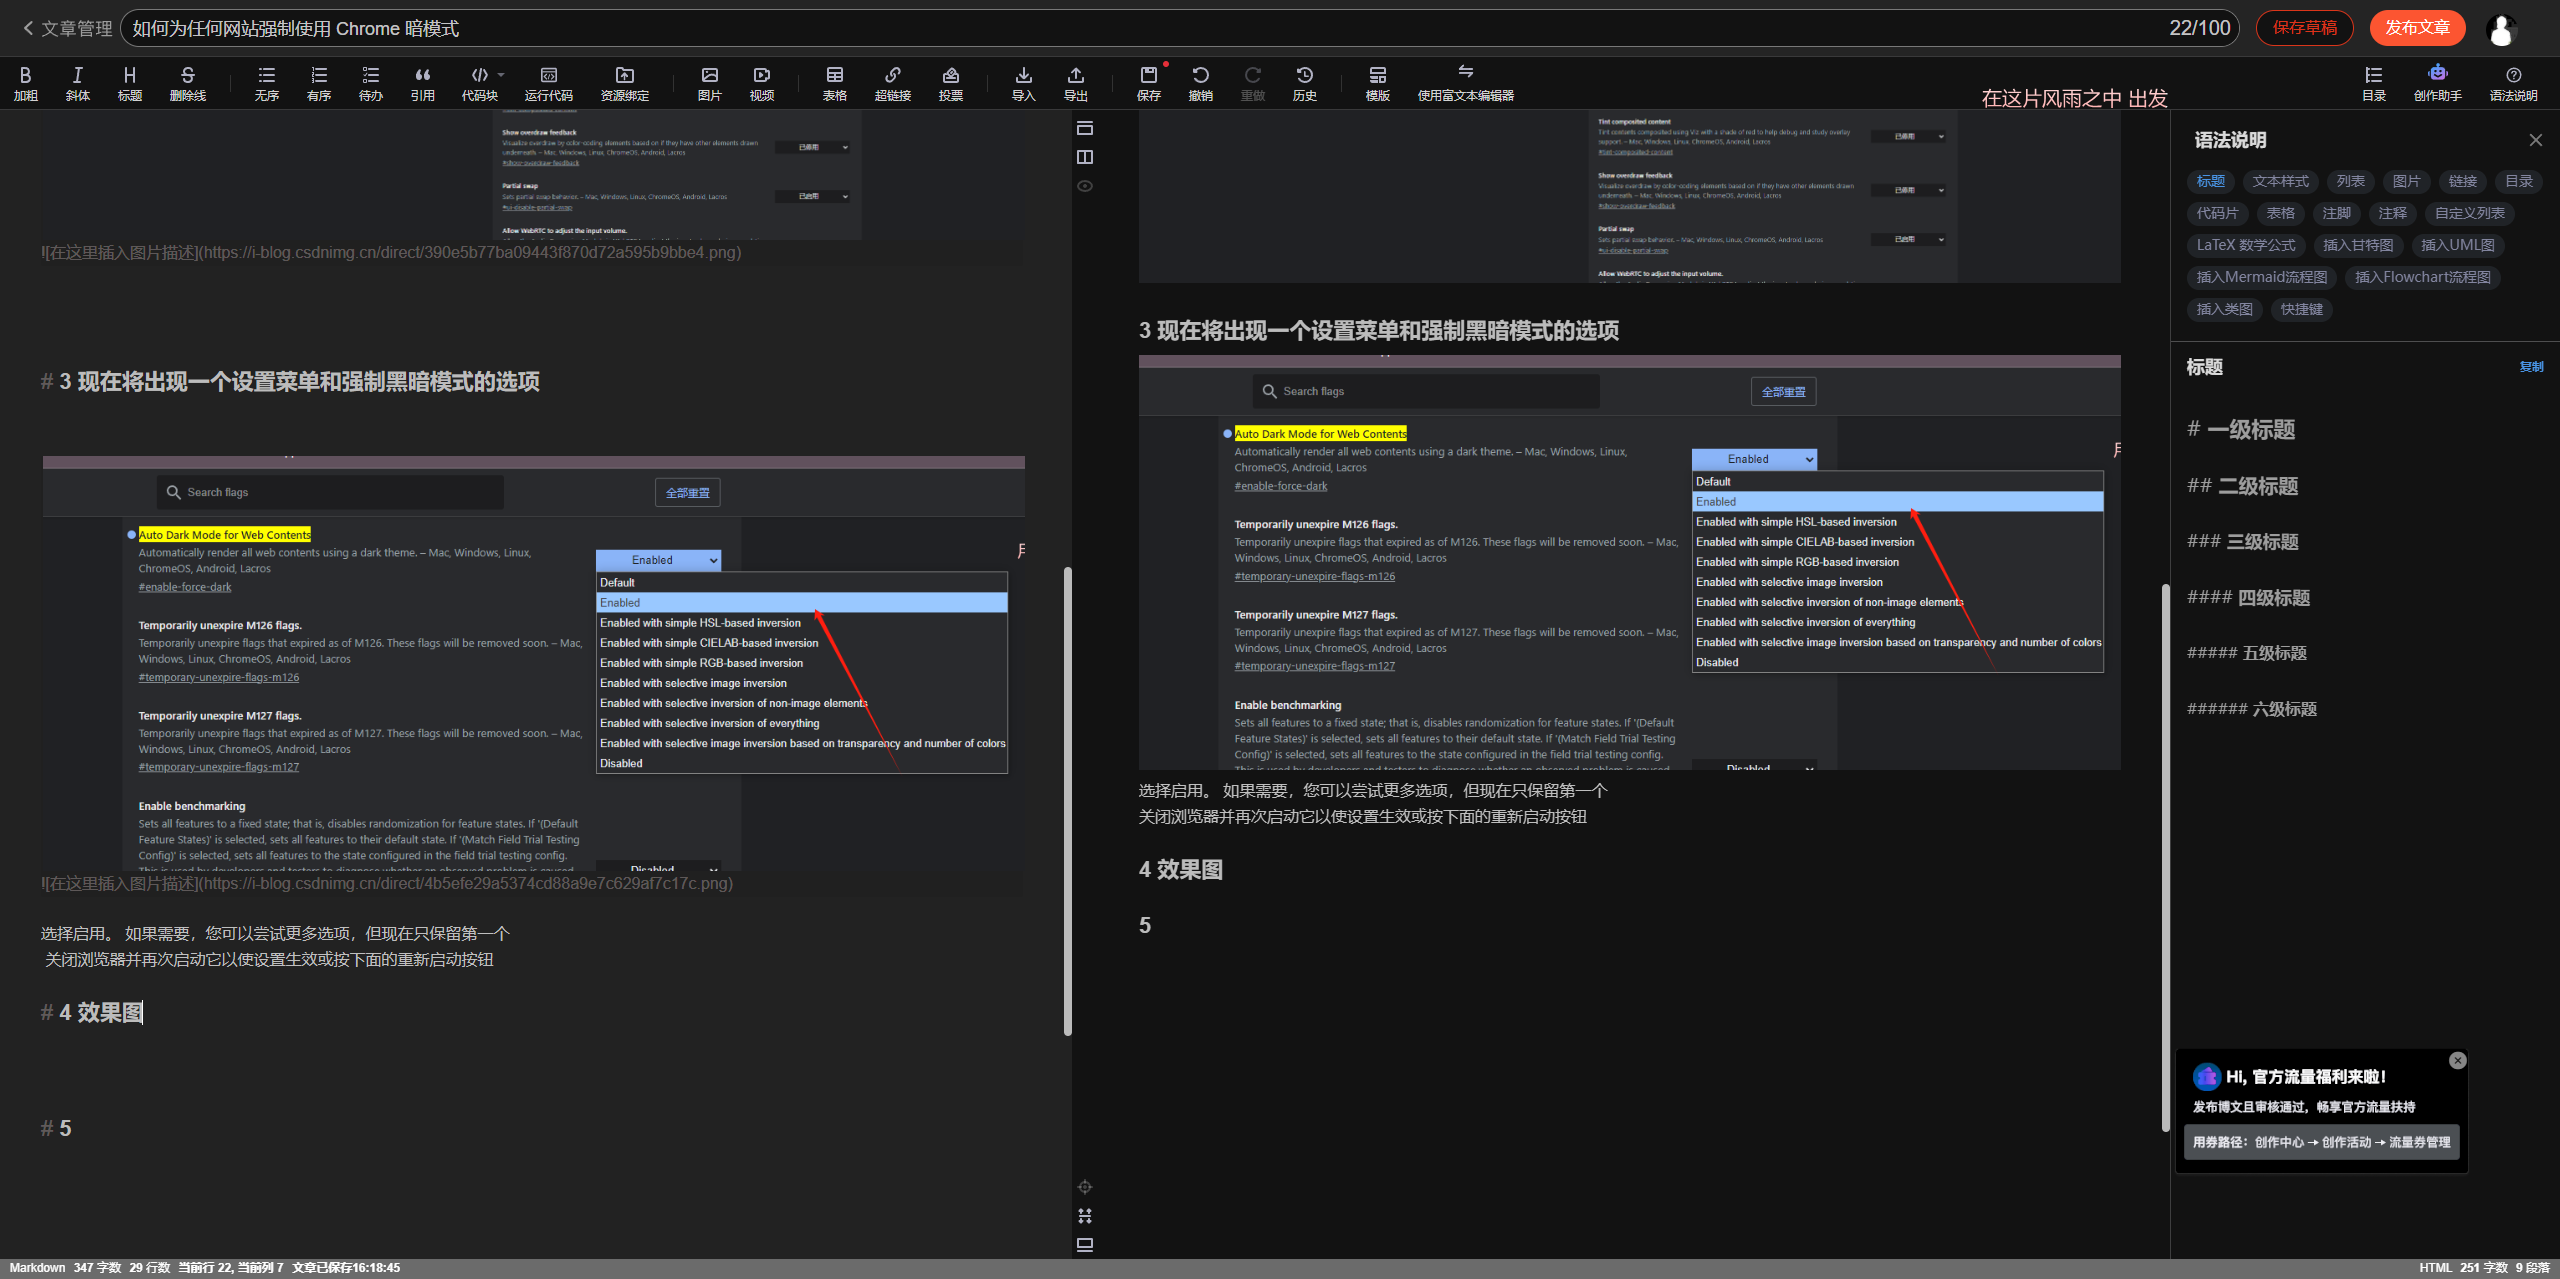Select the 代码片 syntax tag
The image size is (2560, 1279).
[2218, 213]
